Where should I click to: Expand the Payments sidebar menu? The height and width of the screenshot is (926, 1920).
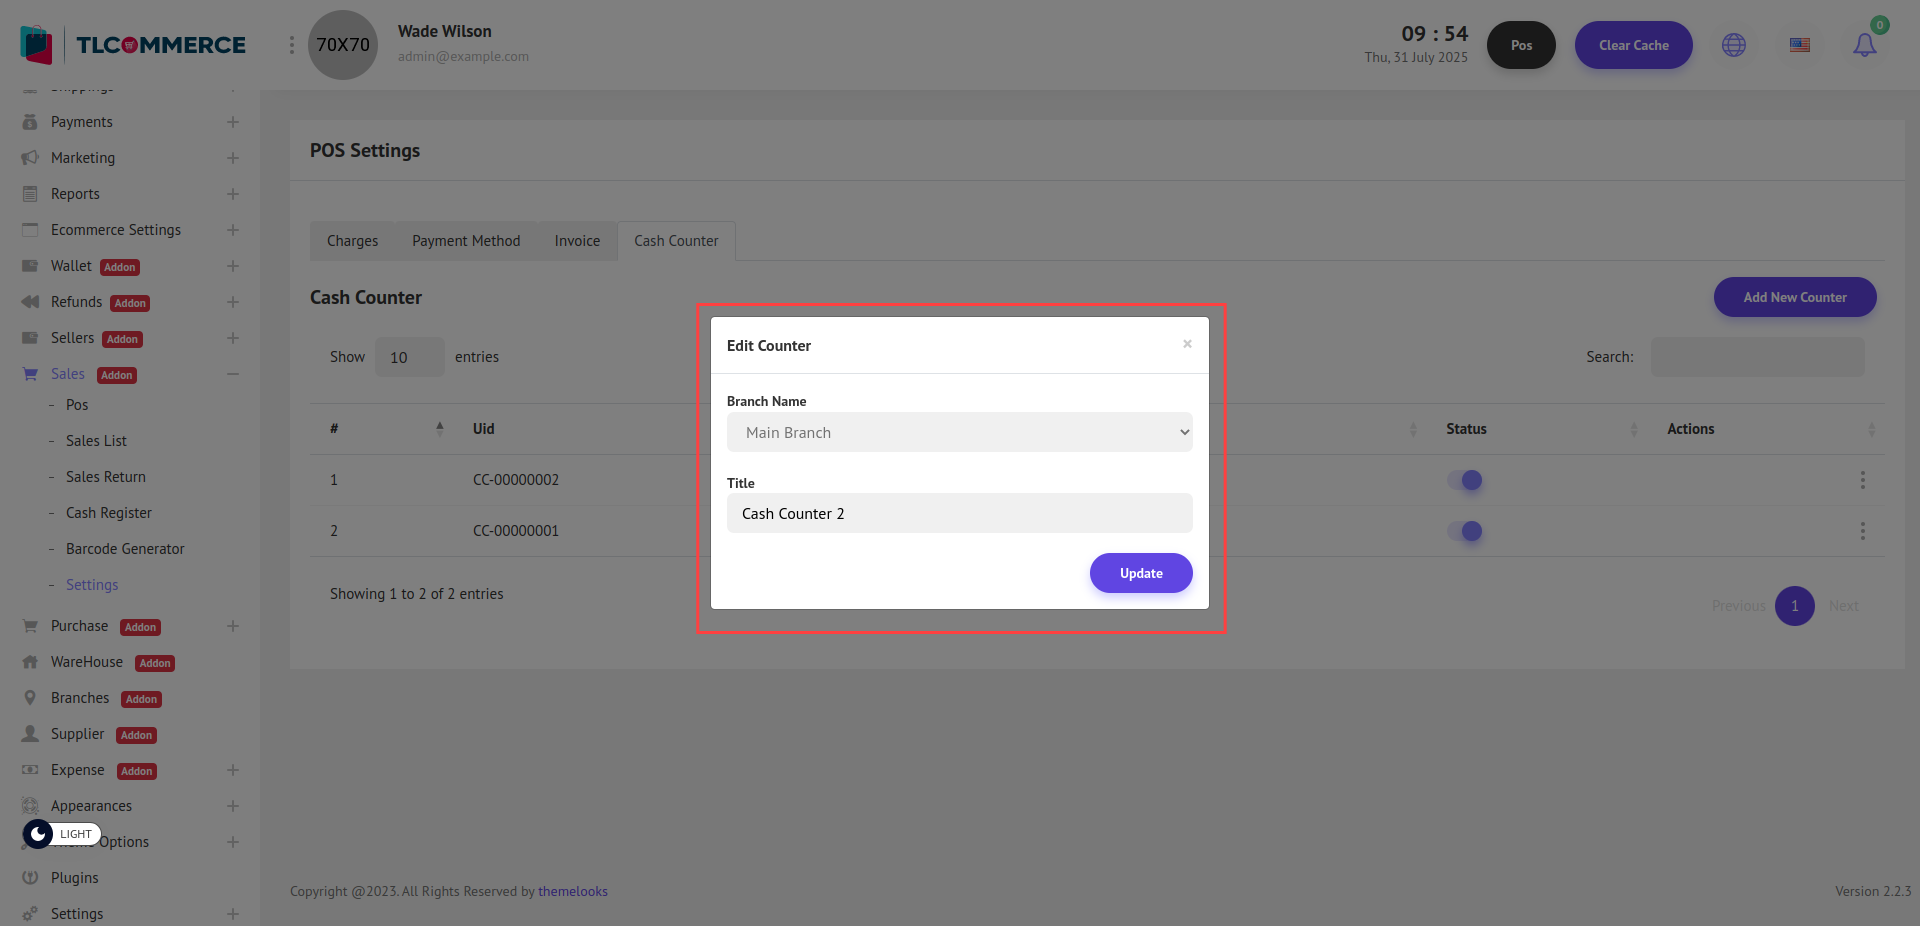click(x=232, y=122)
